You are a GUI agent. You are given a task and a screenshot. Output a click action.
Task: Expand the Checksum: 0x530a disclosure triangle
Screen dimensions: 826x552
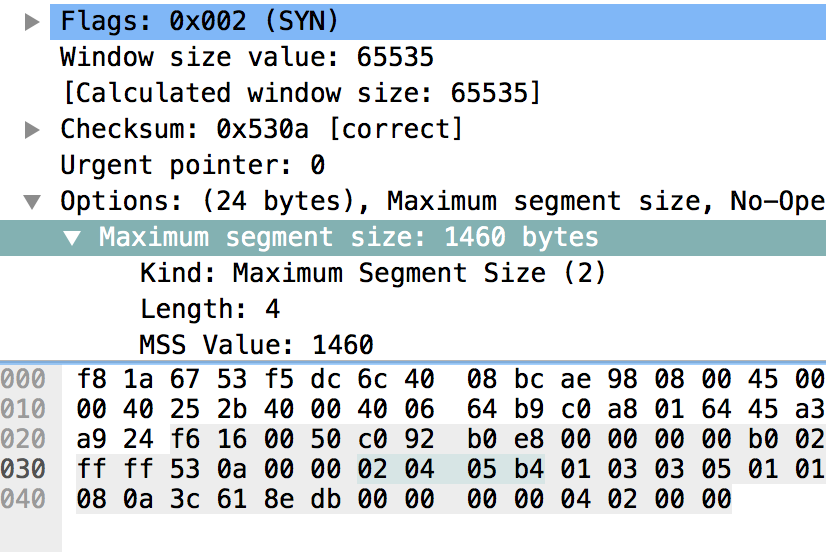[32, 129]
